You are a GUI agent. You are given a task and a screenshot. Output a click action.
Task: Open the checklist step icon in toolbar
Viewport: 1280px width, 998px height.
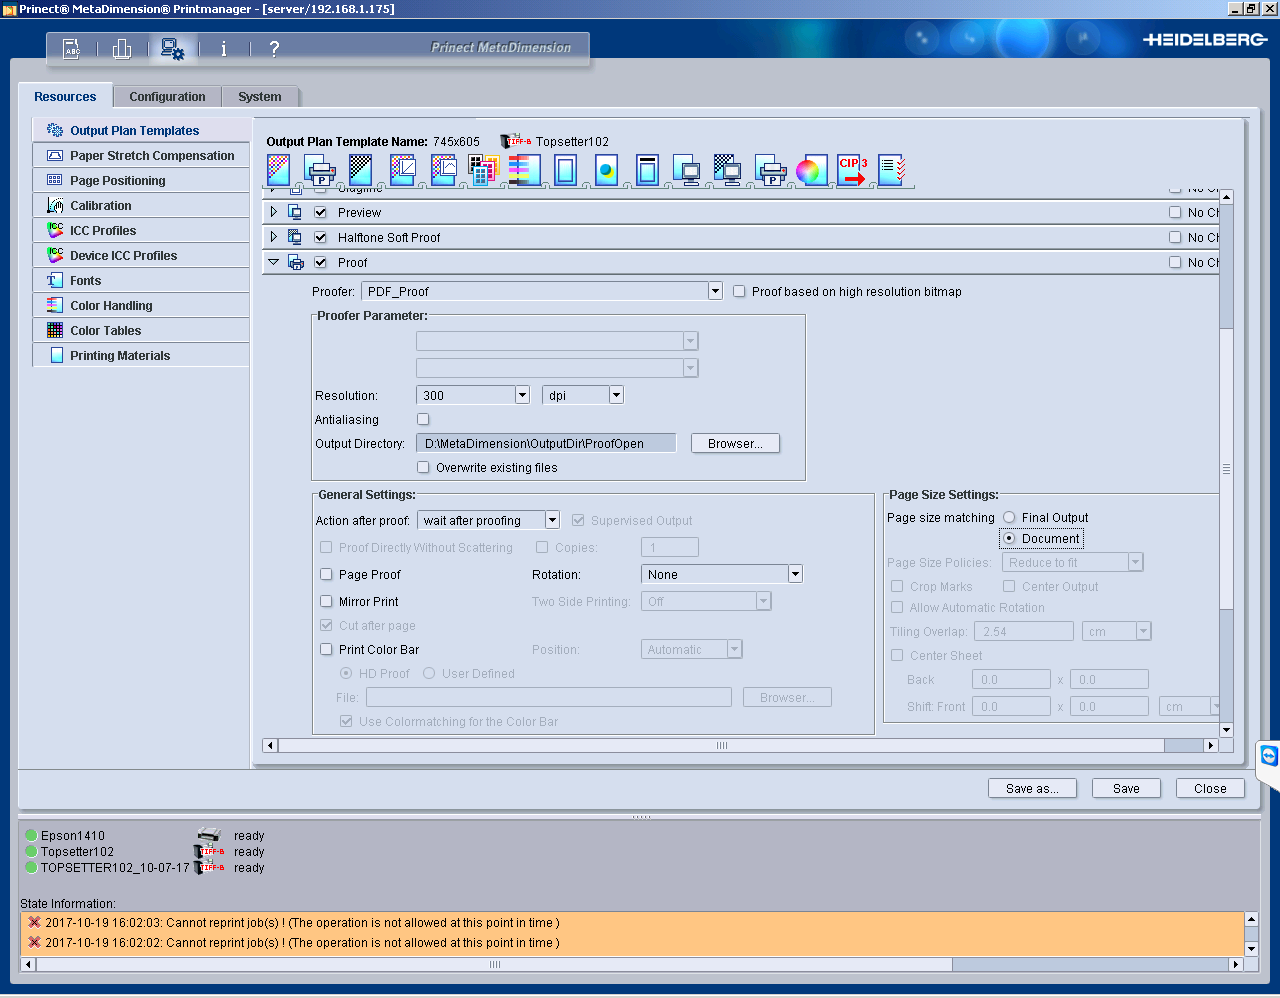pyautogui.click(x=892, y=170)
